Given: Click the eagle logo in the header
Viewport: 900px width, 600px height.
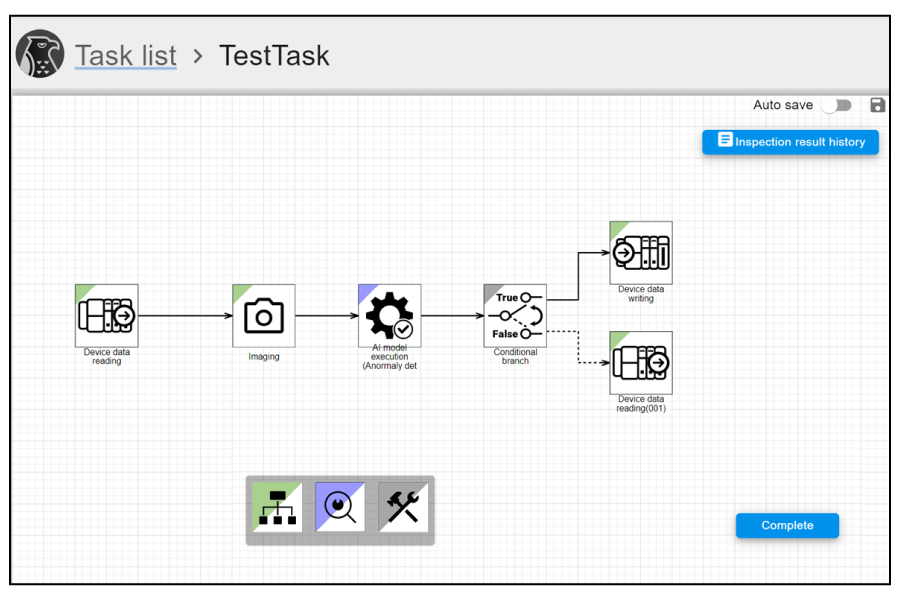Looking at the screenshot, I should (x=40, y=55).
